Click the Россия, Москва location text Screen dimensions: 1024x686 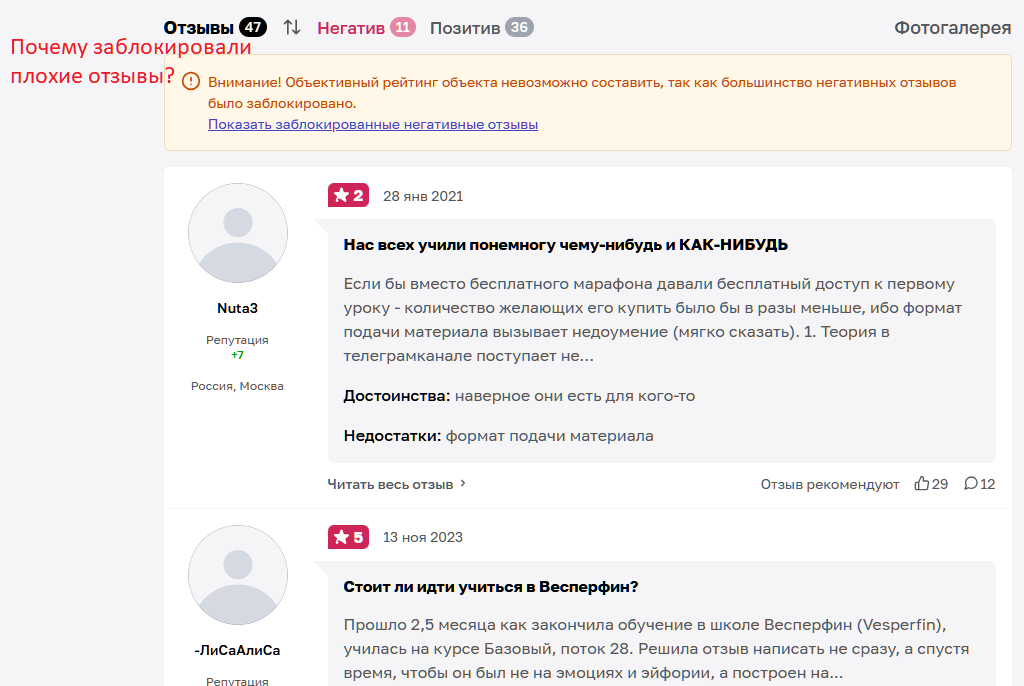pyautogui.click(x=237, y=385)
